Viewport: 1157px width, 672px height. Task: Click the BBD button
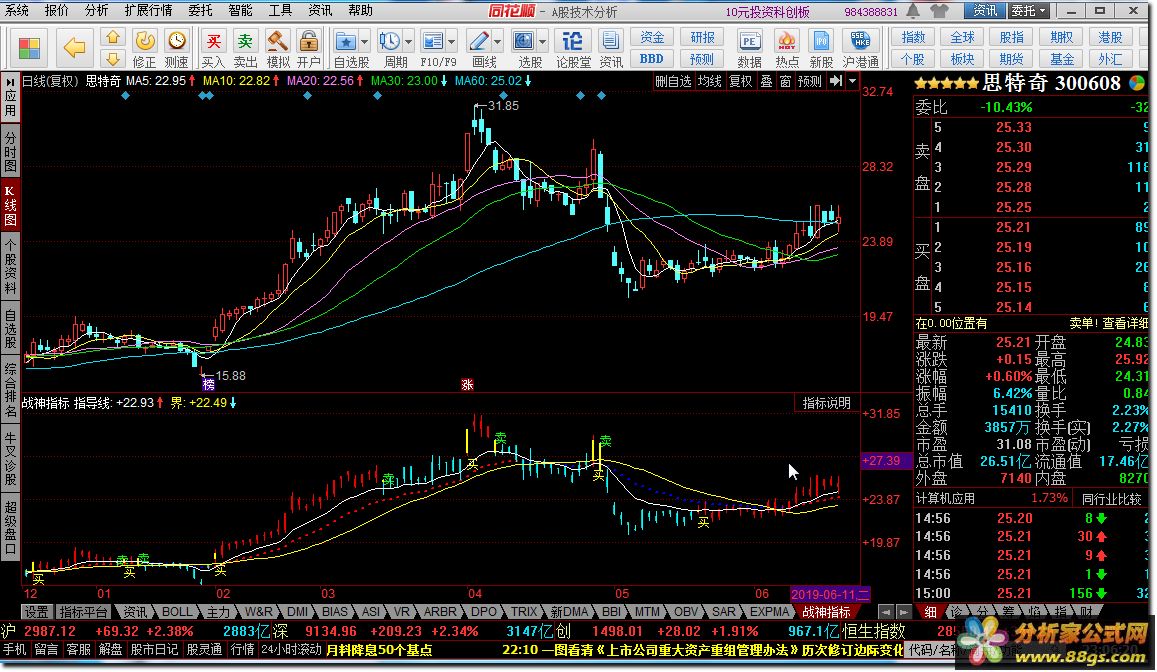pyautogui.click(x=652, y=59)
